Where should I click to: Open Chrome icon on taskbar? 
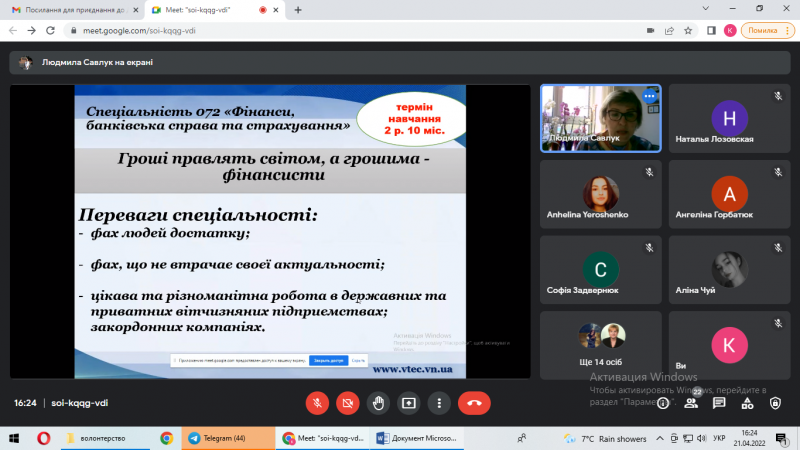click(166, 438)
